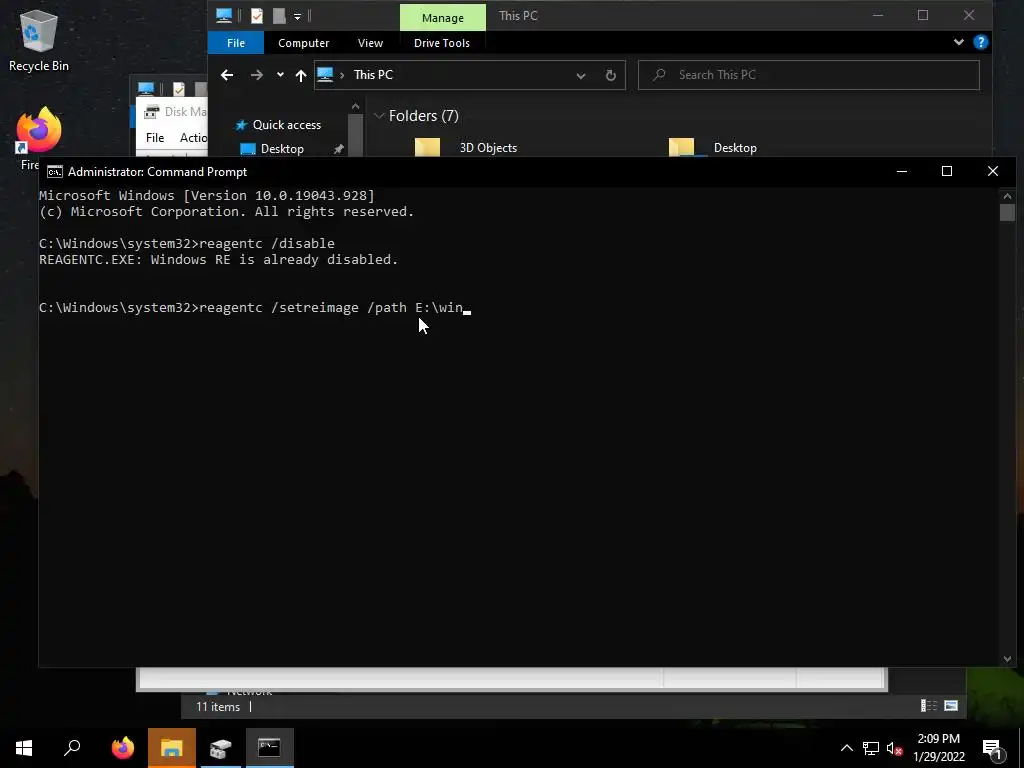
Task: Click the This PC icon in address bar
Action: pos(325,75)
